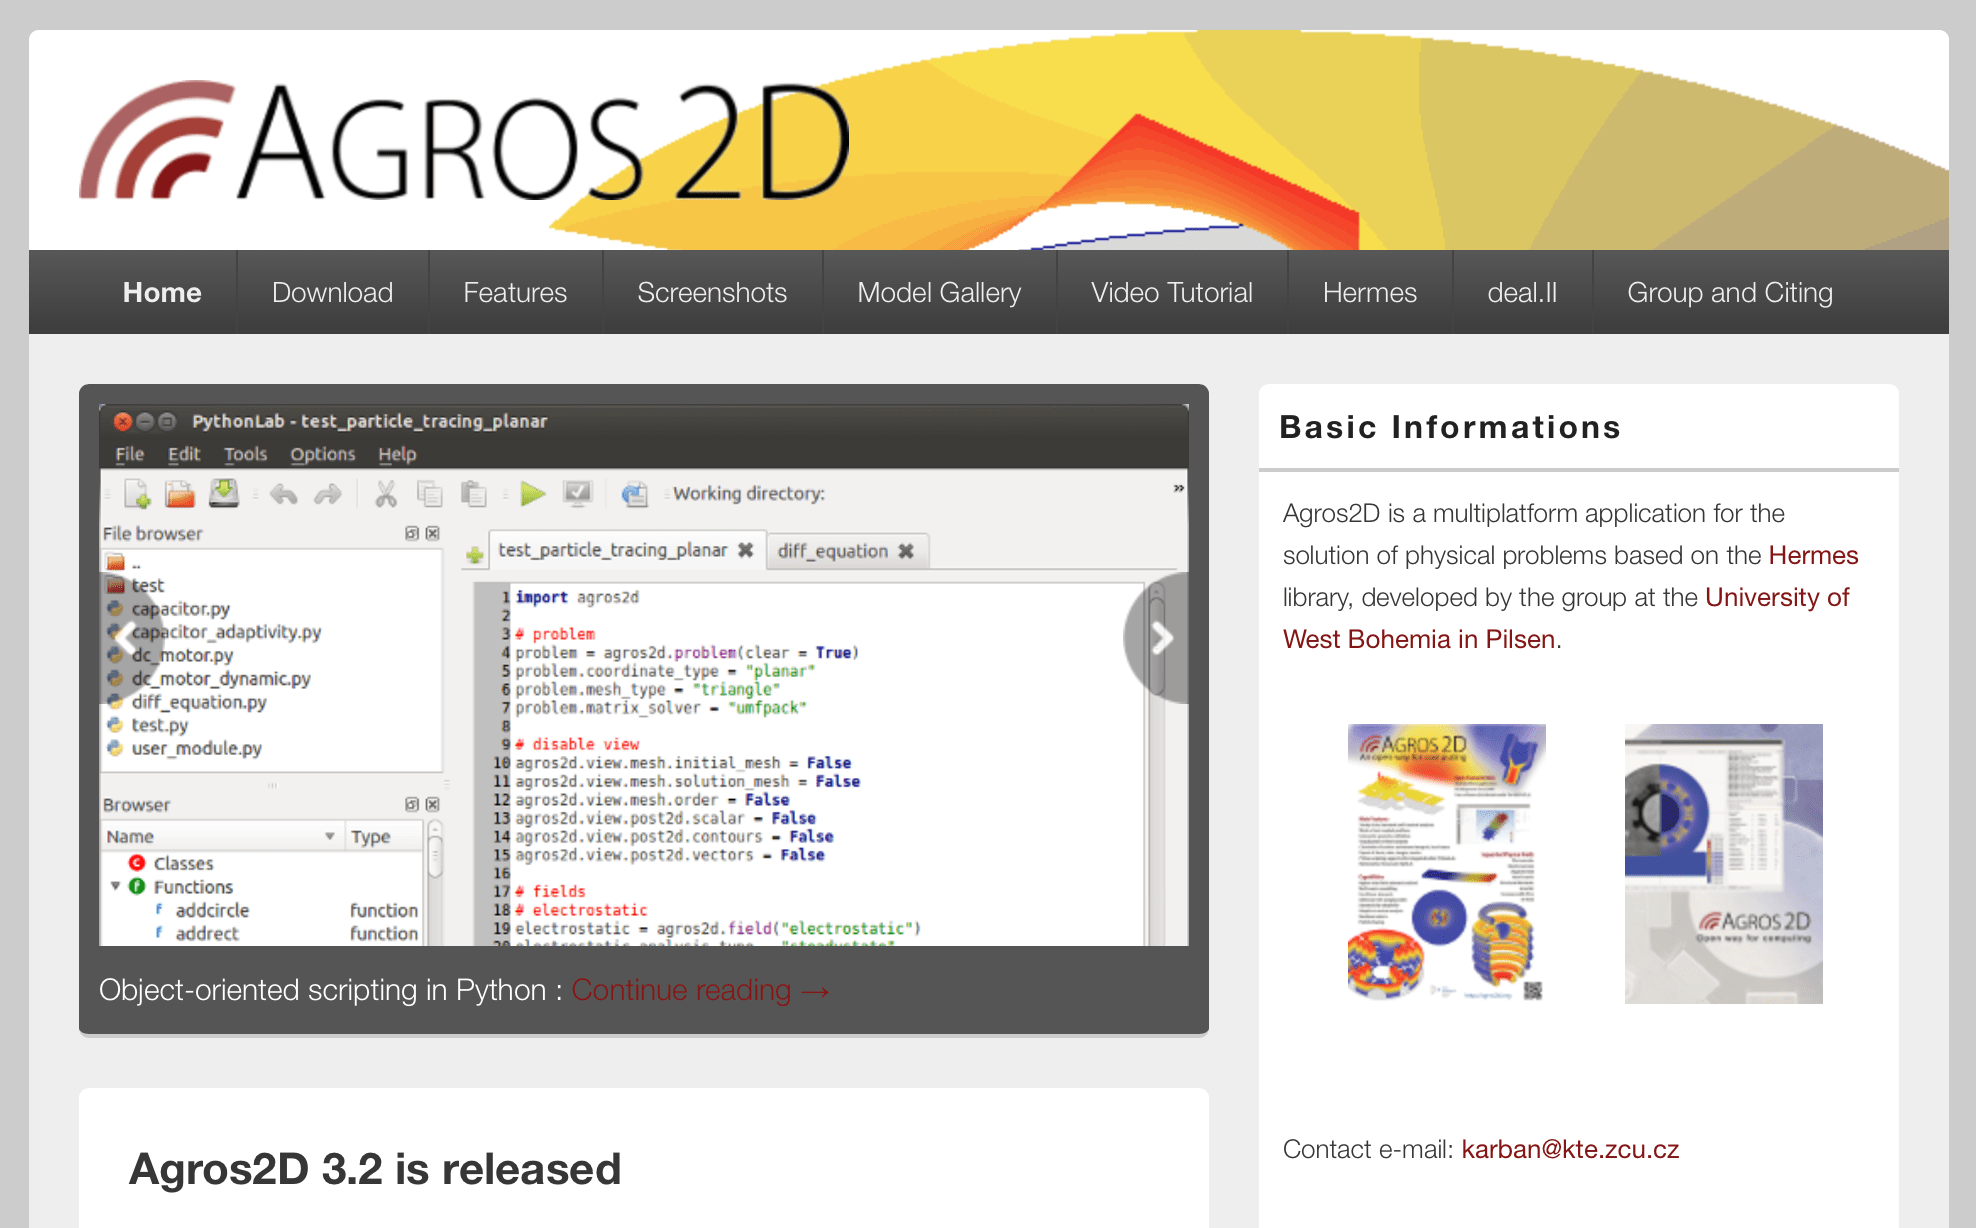Screen dimensions: 1976x1228
Task: Select the test_particle_tracing_planar tab
Action: [x=612, y=550]
